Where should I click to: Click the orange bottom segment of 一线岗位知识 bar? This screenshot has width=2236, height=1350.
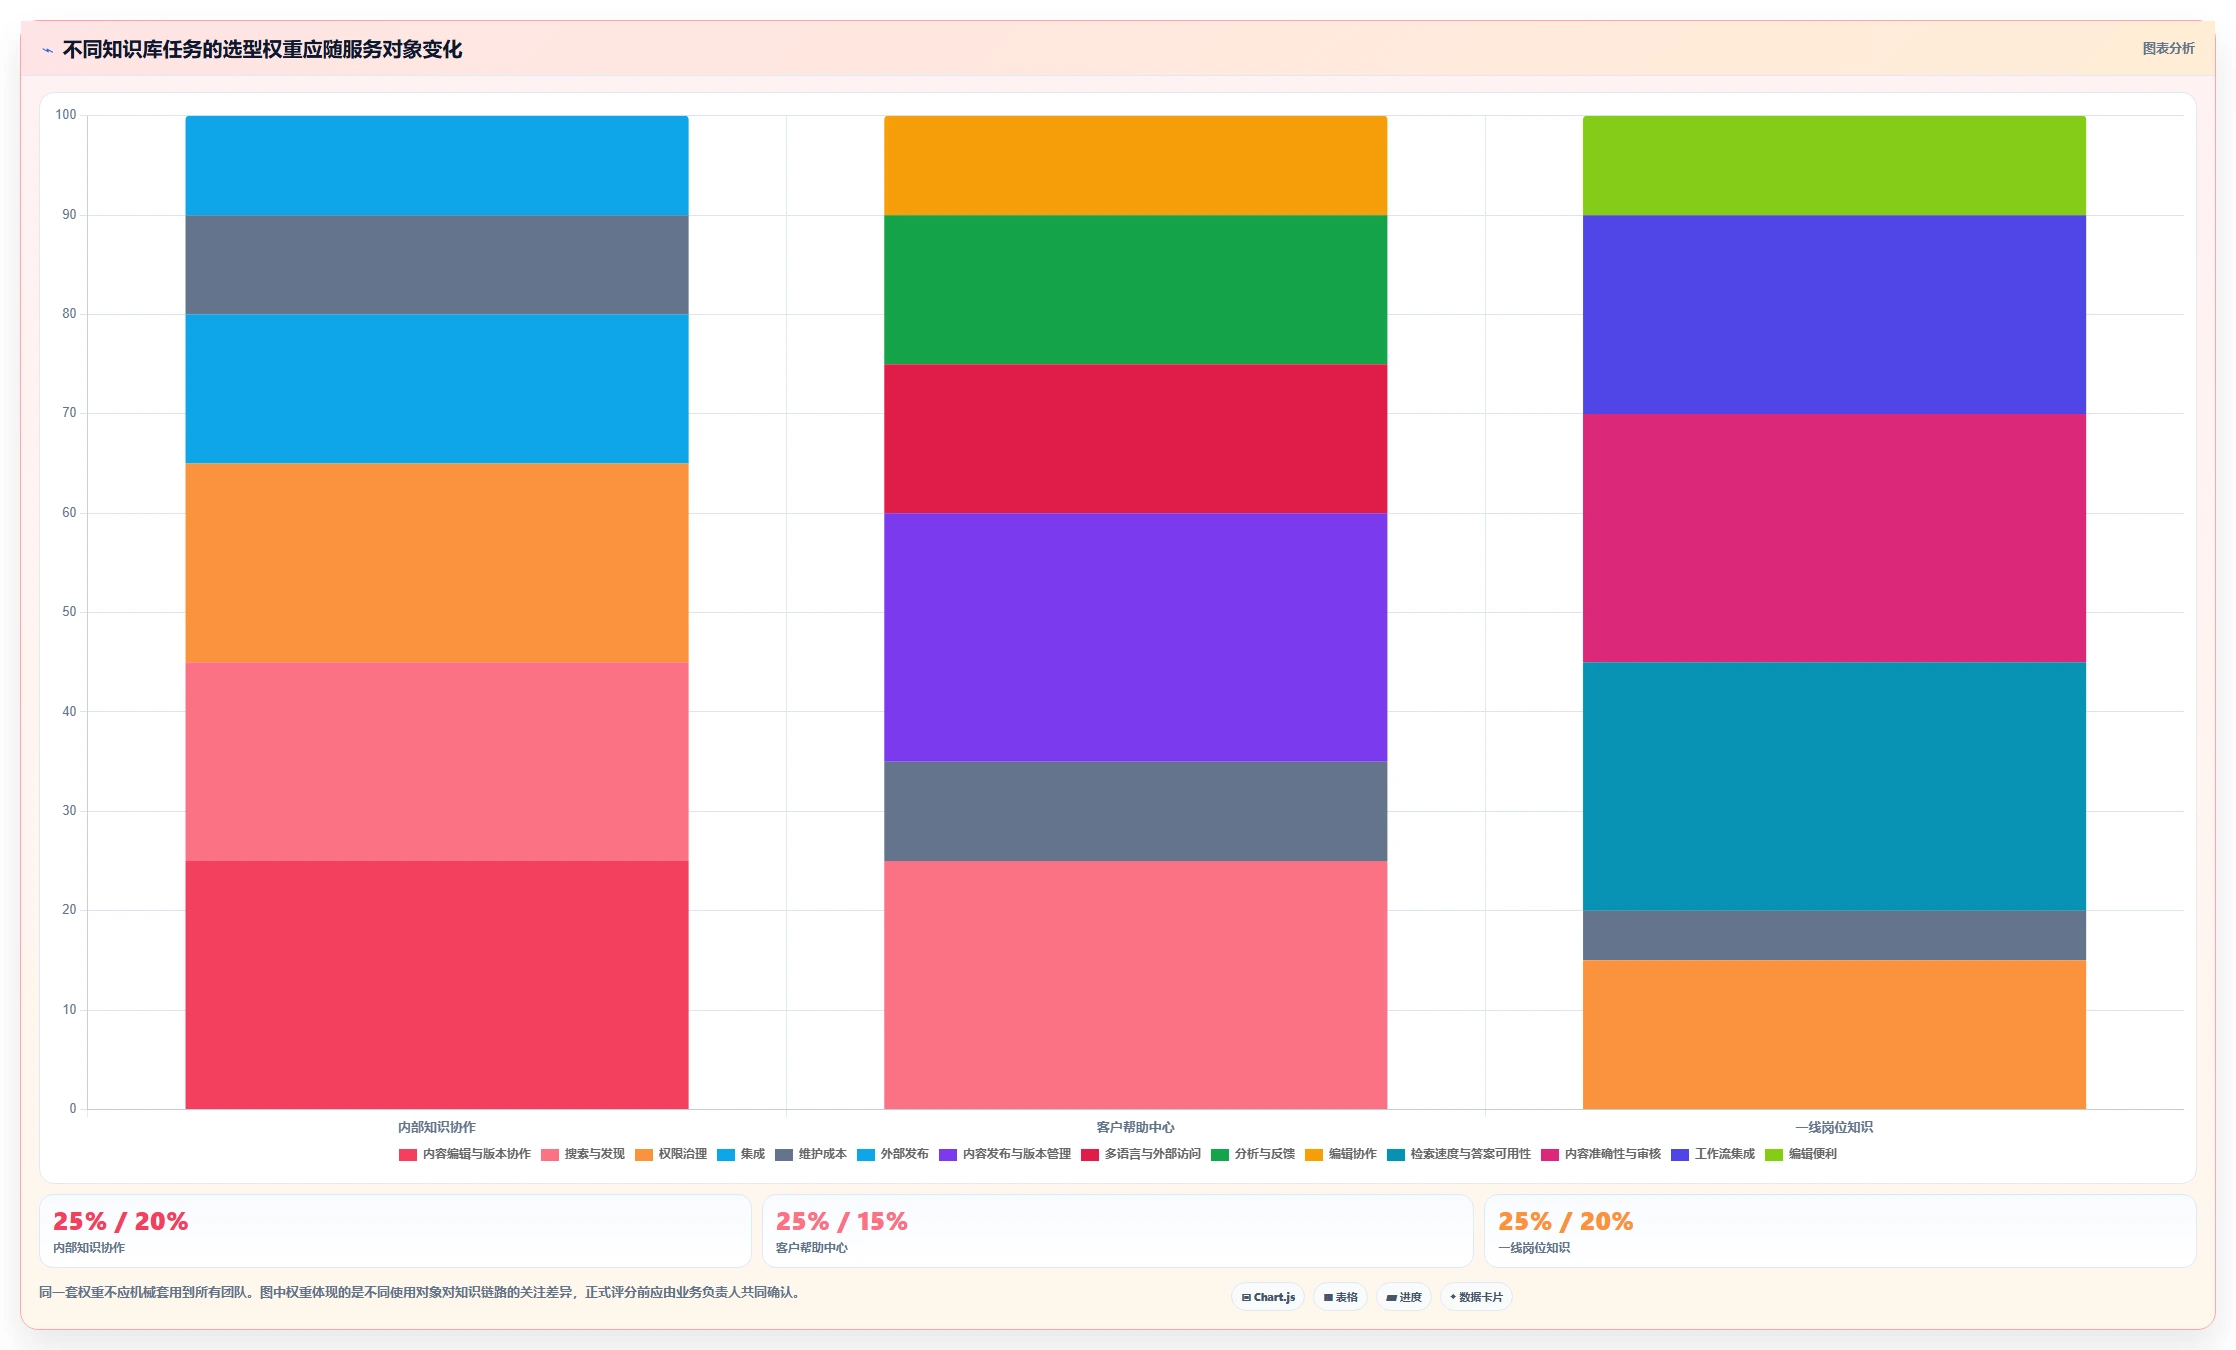point(1834,1035)
